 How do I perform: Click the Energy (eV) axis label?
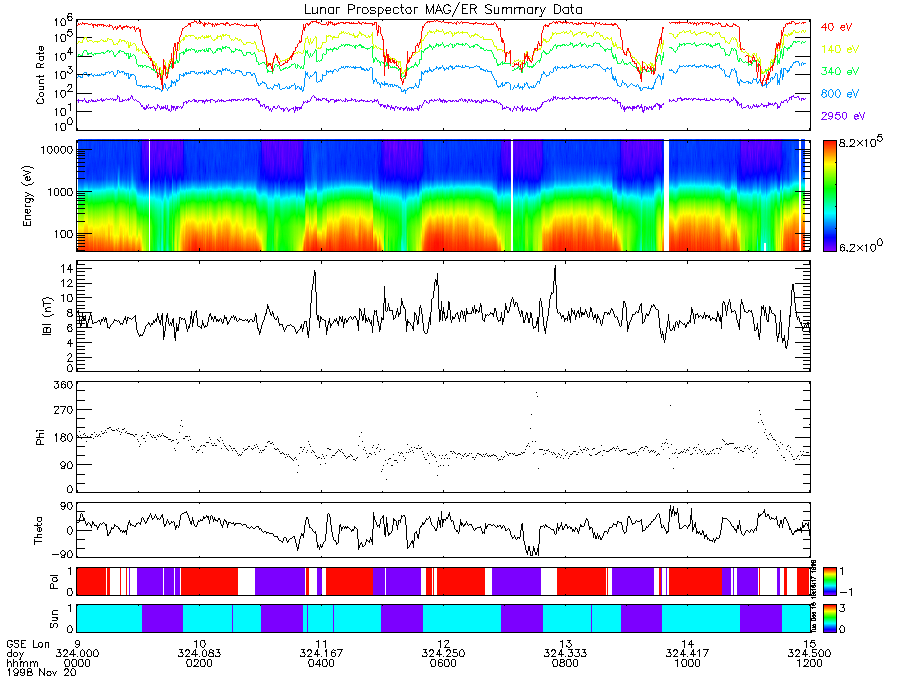pyautogui.click(x=28, y=196)
